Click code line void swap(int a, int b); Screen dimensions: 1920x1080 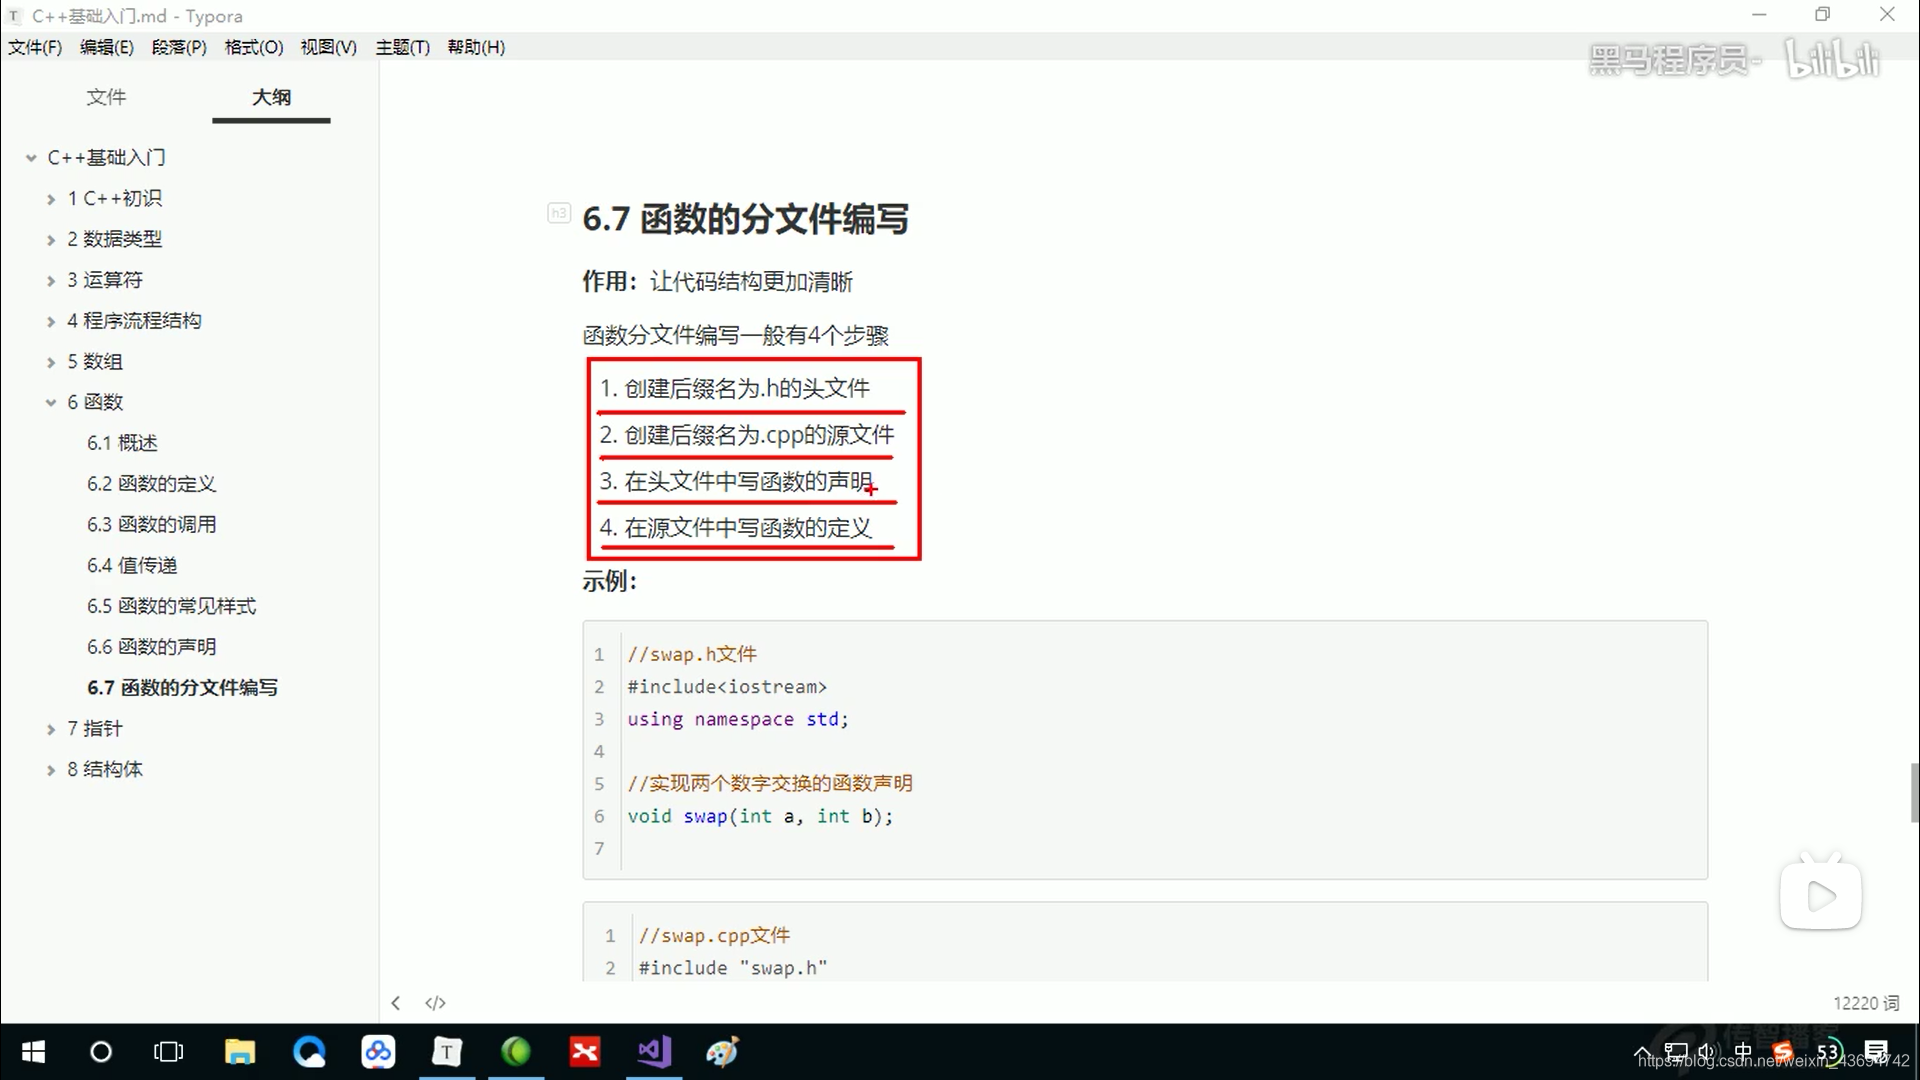[x=760, y=816]
